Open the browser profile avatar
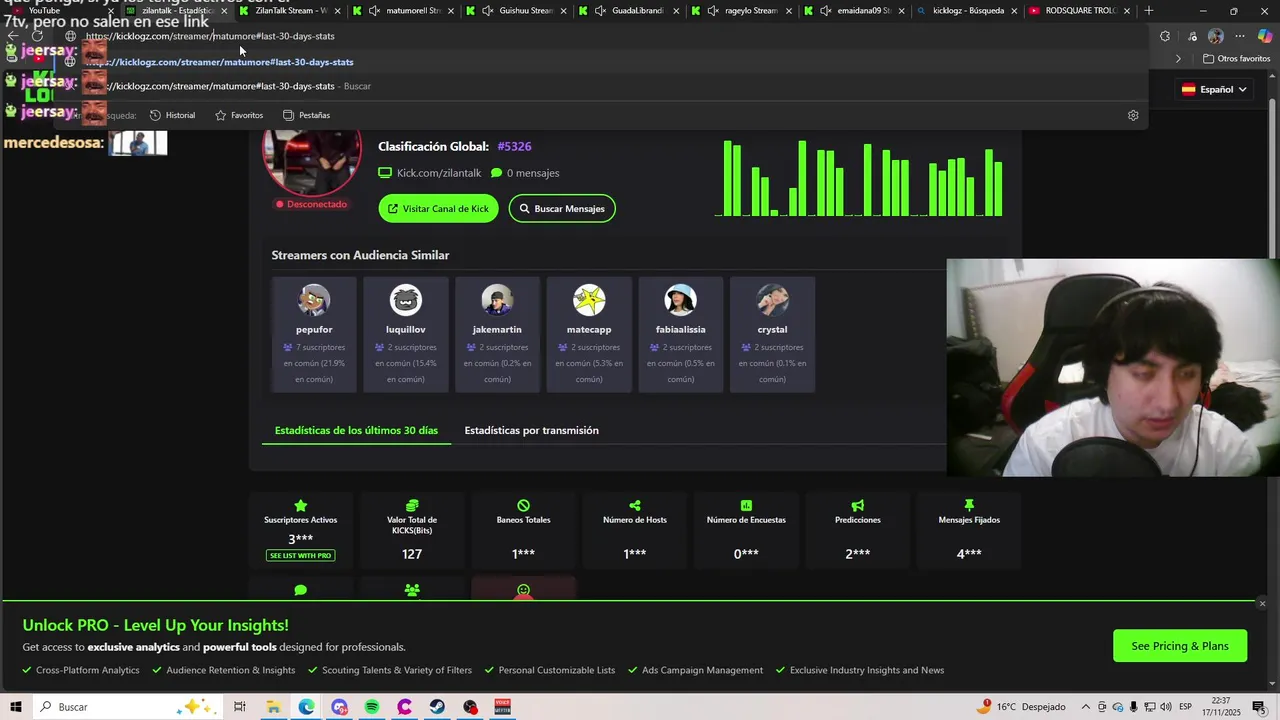The height and width of the screenshot is (720, 1280). click(x=1215, y=37)
